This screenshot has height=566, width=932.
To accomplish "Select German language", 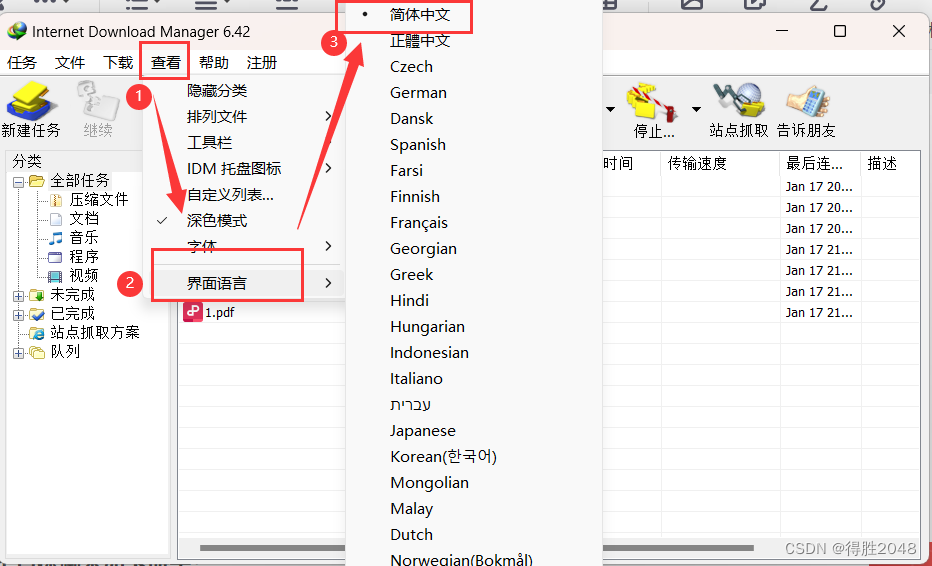I will [x=418, y=93].
